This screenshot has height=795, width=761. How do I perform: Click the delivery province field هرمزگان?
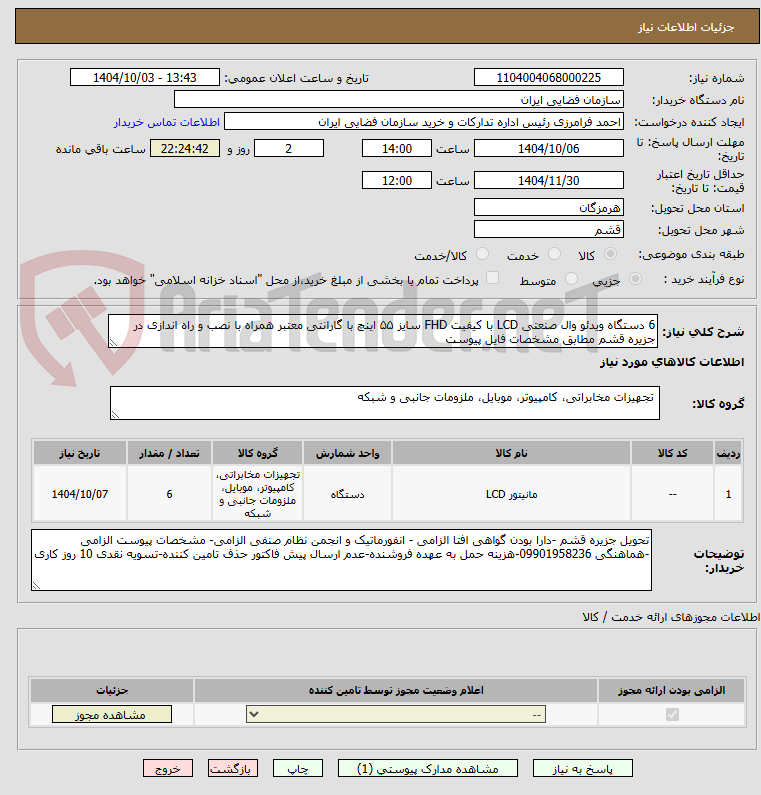pyautogui.click(x=549, y=207)
